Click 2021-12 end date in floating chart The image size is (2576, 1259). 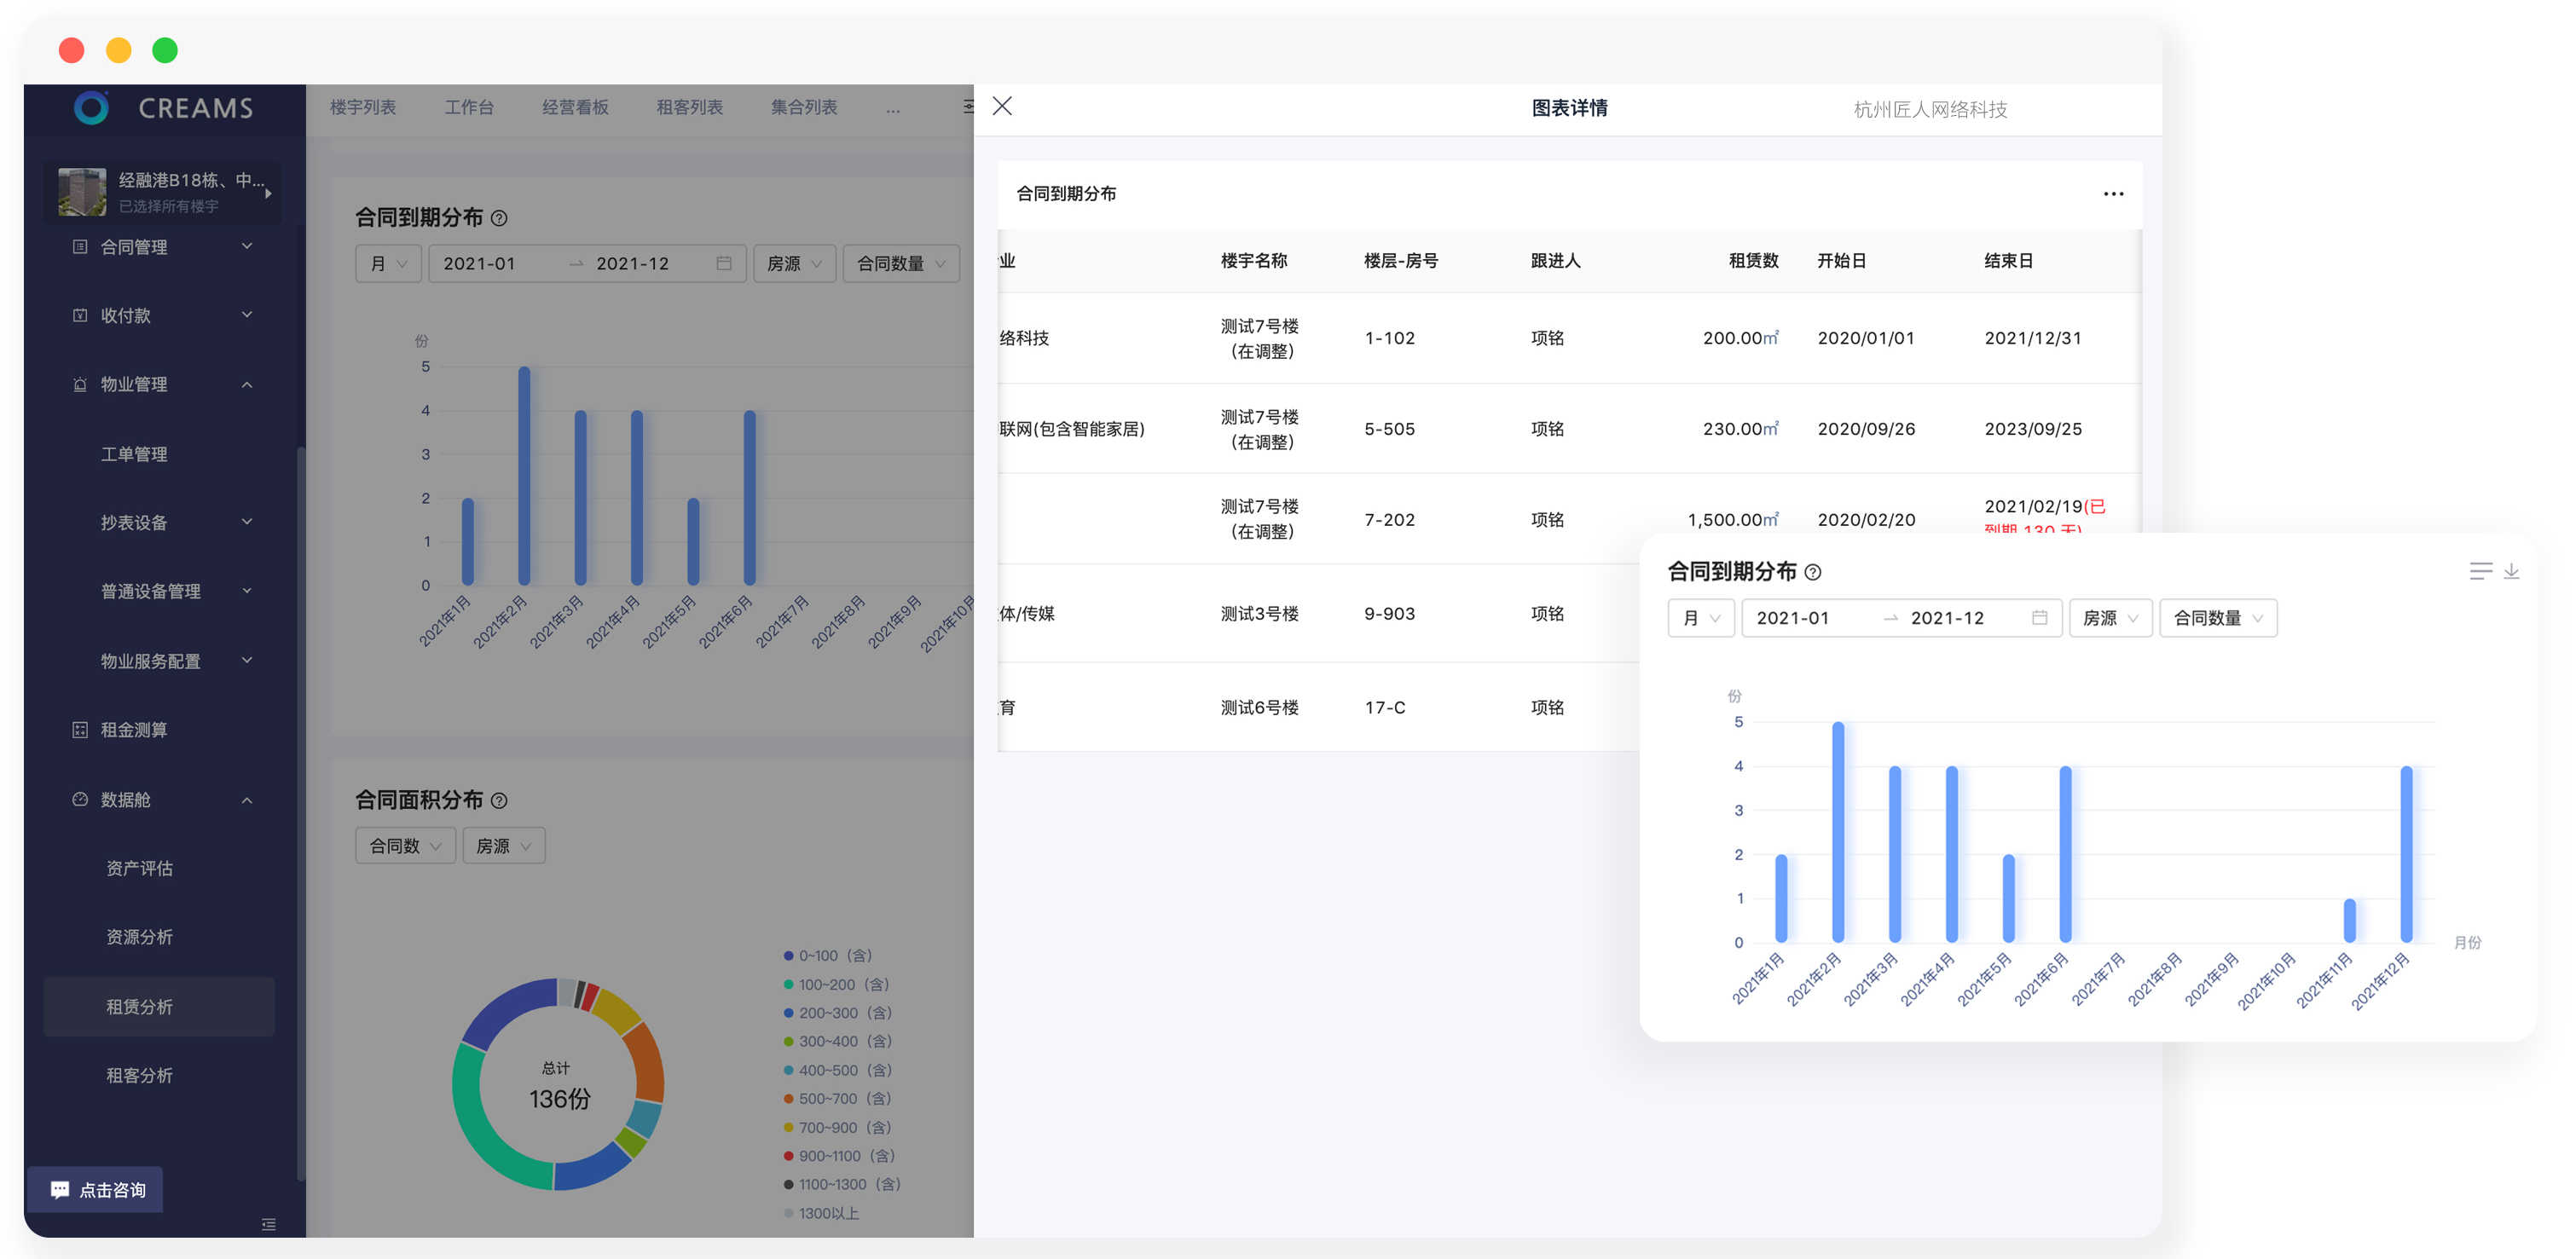point(1947,618)
